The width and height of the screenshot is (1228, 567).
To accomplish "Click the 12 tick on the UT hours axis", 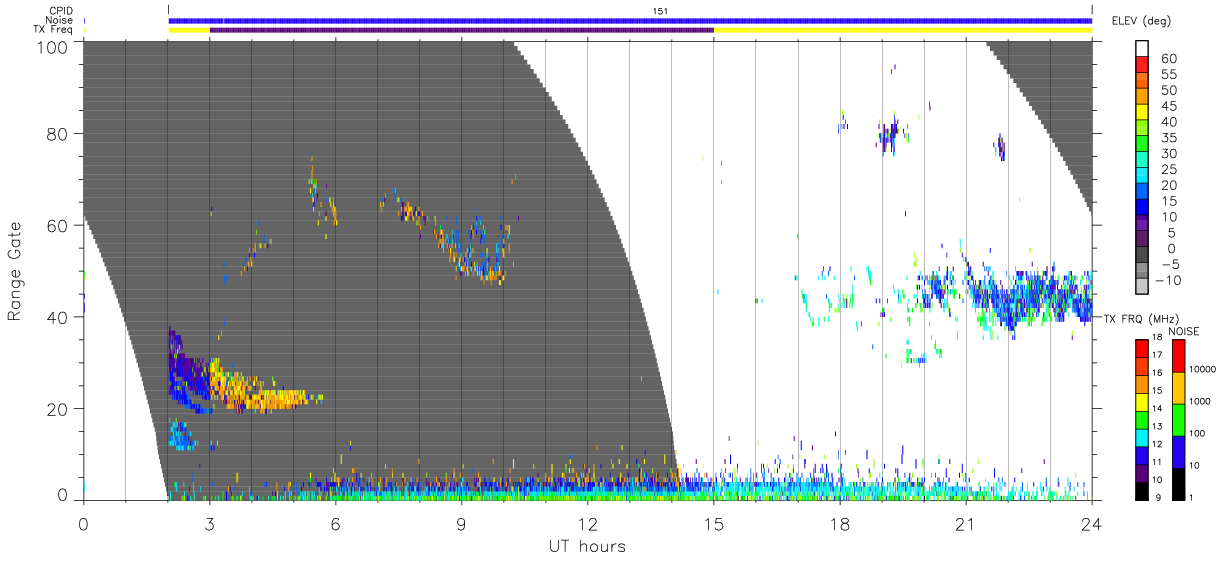I will pos(588,523).
